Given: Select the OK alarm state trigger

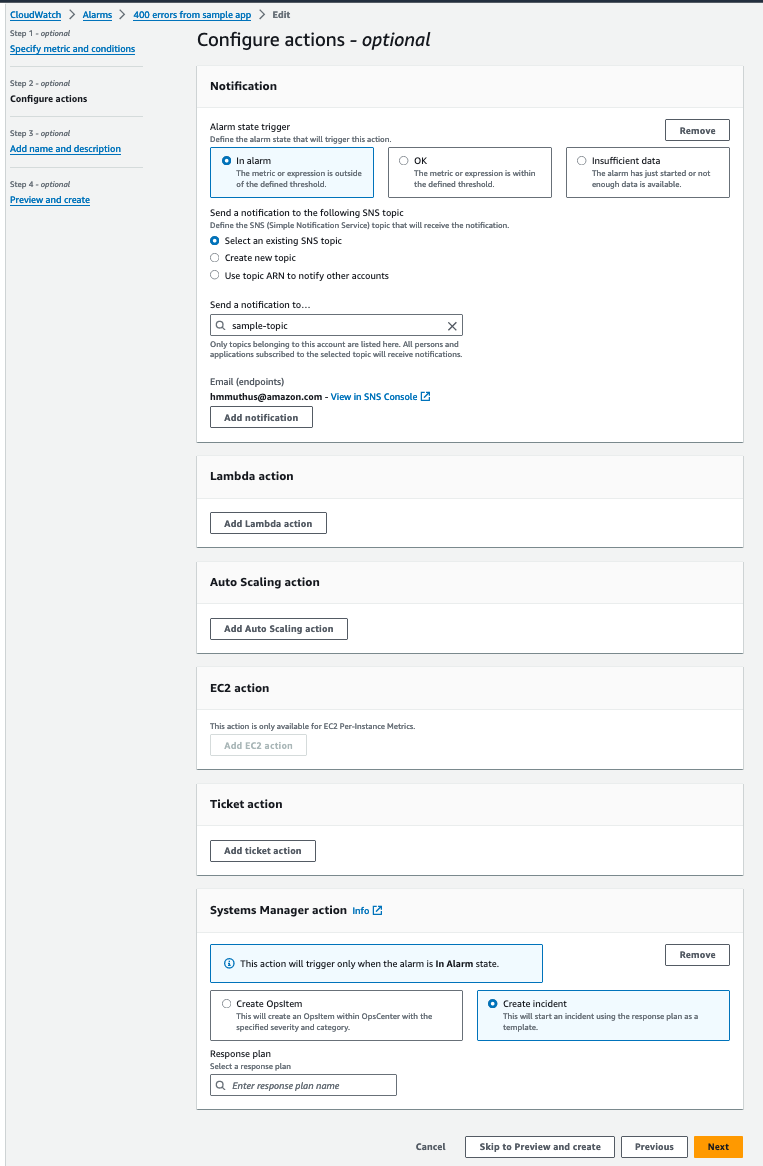Looking at the screenshot, I should pos(404,160).
